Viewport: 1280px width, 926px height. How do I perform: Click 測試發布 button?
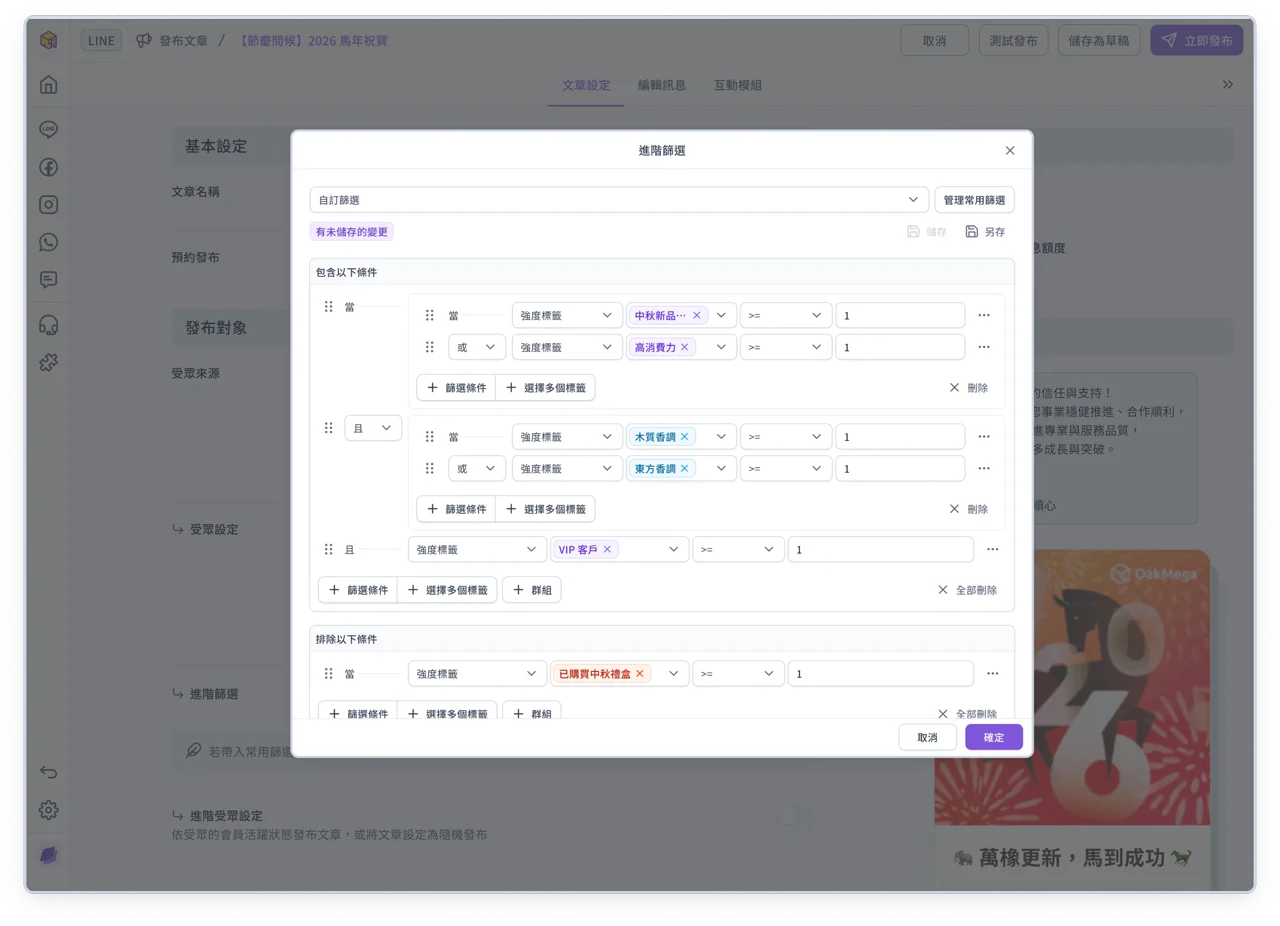pyautogui.click(x=1013, y=41)
